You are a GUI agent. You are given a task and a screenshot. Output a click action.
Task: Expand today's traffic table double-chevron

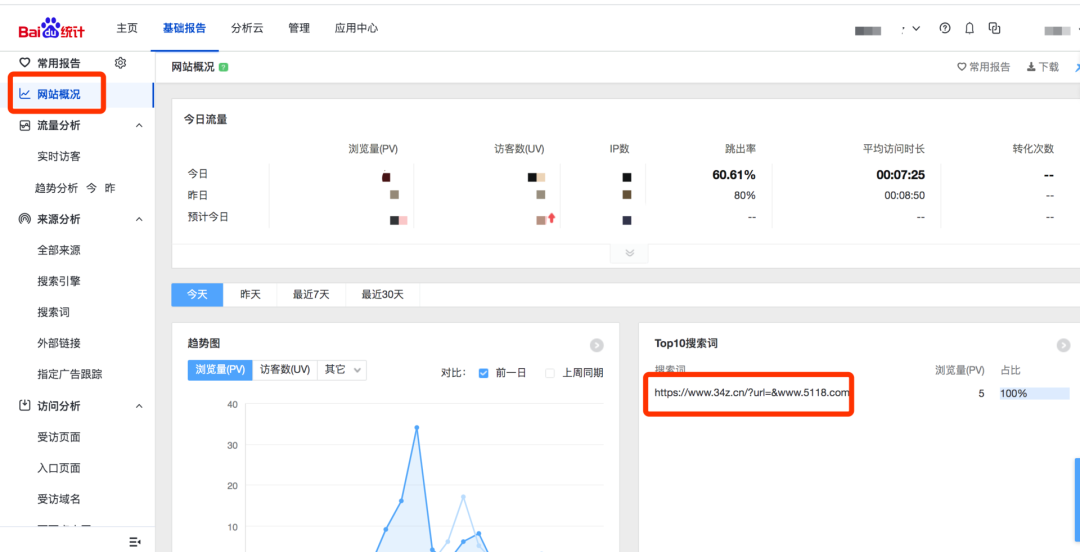pos(629,253)
